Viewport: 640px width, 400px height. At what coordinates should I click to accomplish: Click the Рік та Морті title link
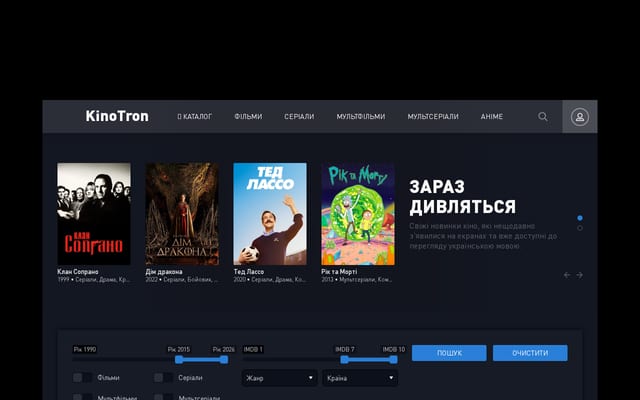pos(339,272)
